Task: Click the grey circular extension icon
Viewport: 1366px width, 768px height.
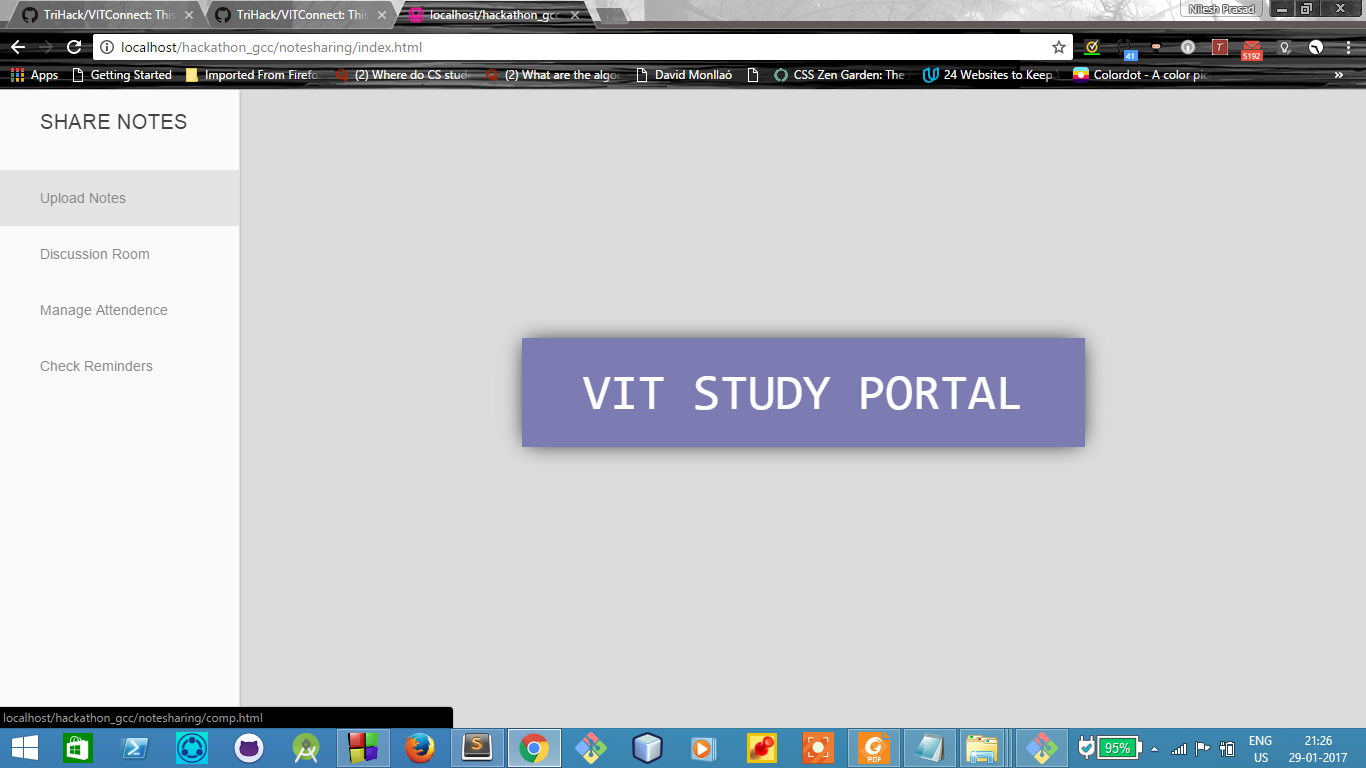Action: coord(1187,47)
